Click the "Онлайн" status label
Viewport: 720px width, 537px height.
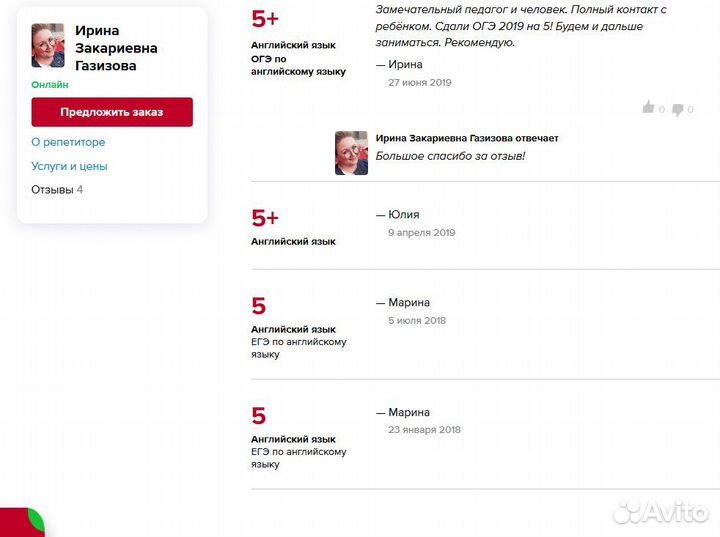click(50, 85)
